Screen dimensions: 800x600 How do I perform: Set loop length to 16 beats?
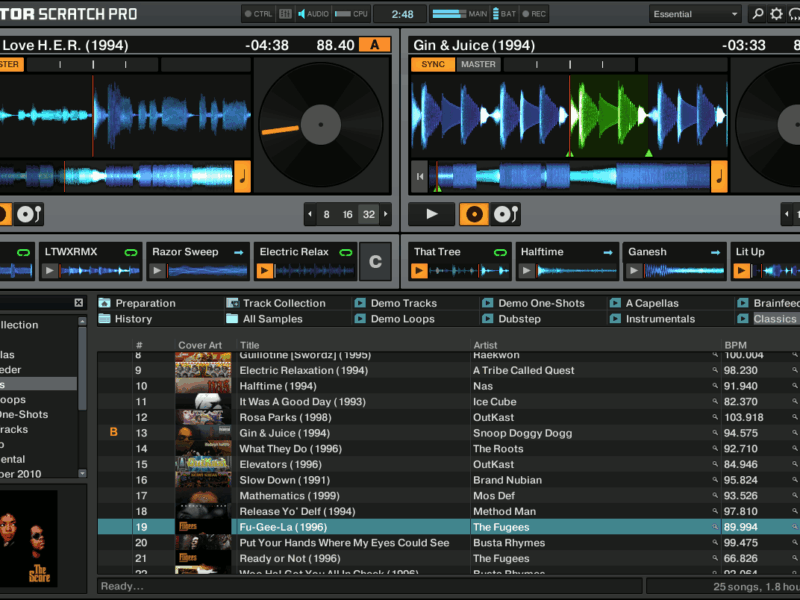tap(347, 215)
